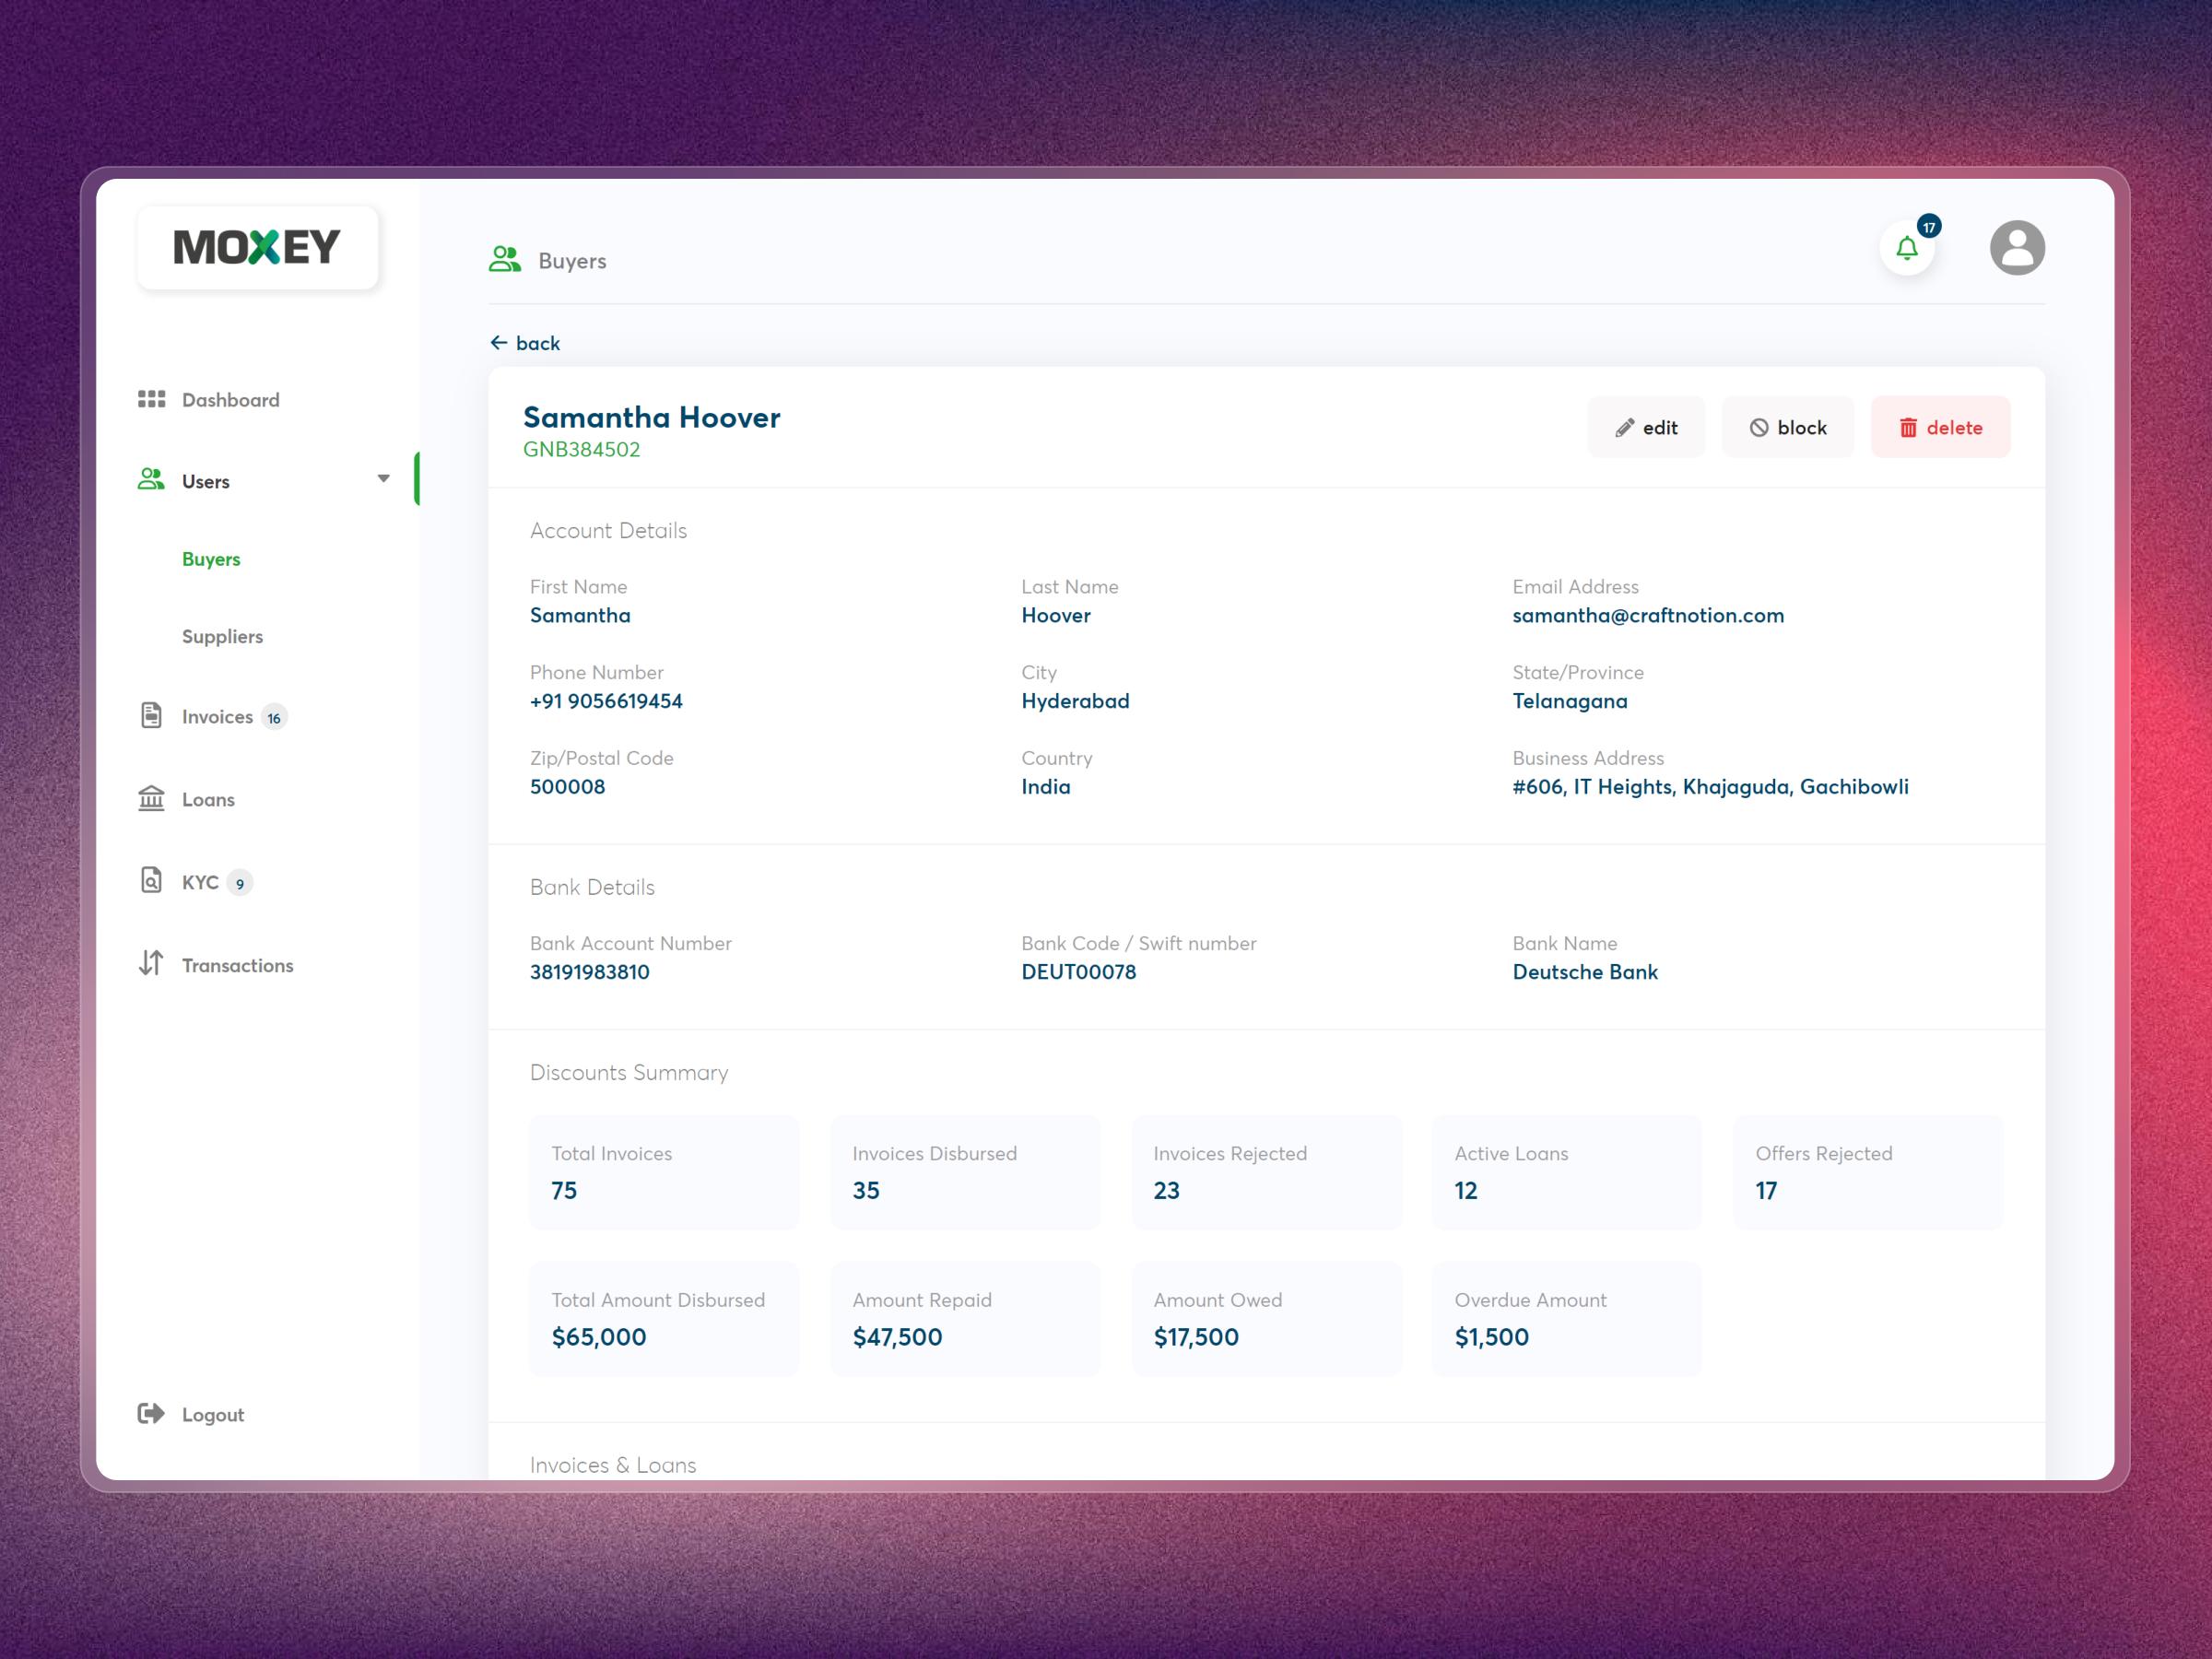The image size is (2212, 1659).
Task: Click the Discounts Summary heading
Action: click(x=629, y=1073)
